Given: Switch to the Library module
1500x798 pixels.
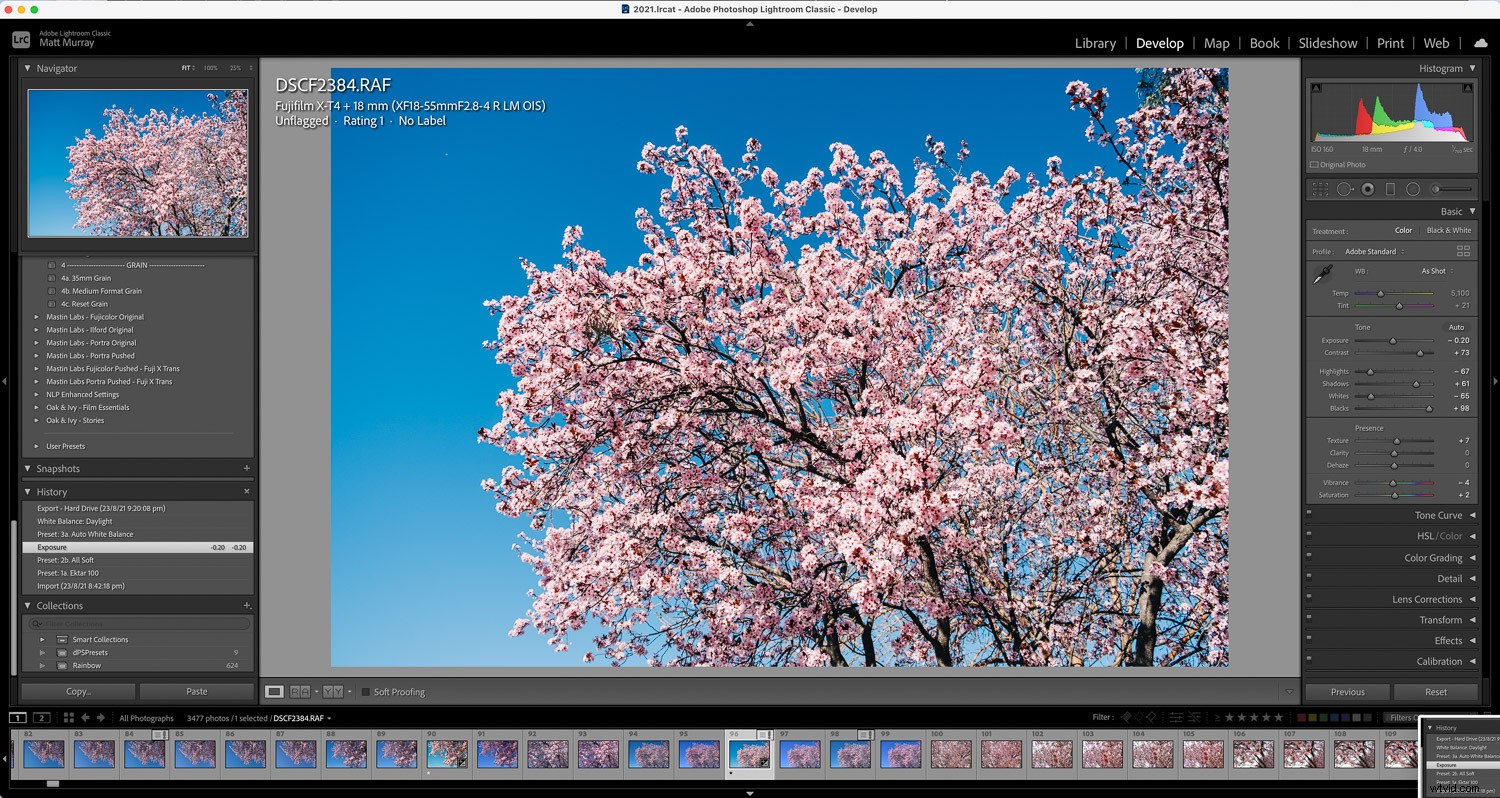Looking at the screenshot, I should pos(1095,43).
